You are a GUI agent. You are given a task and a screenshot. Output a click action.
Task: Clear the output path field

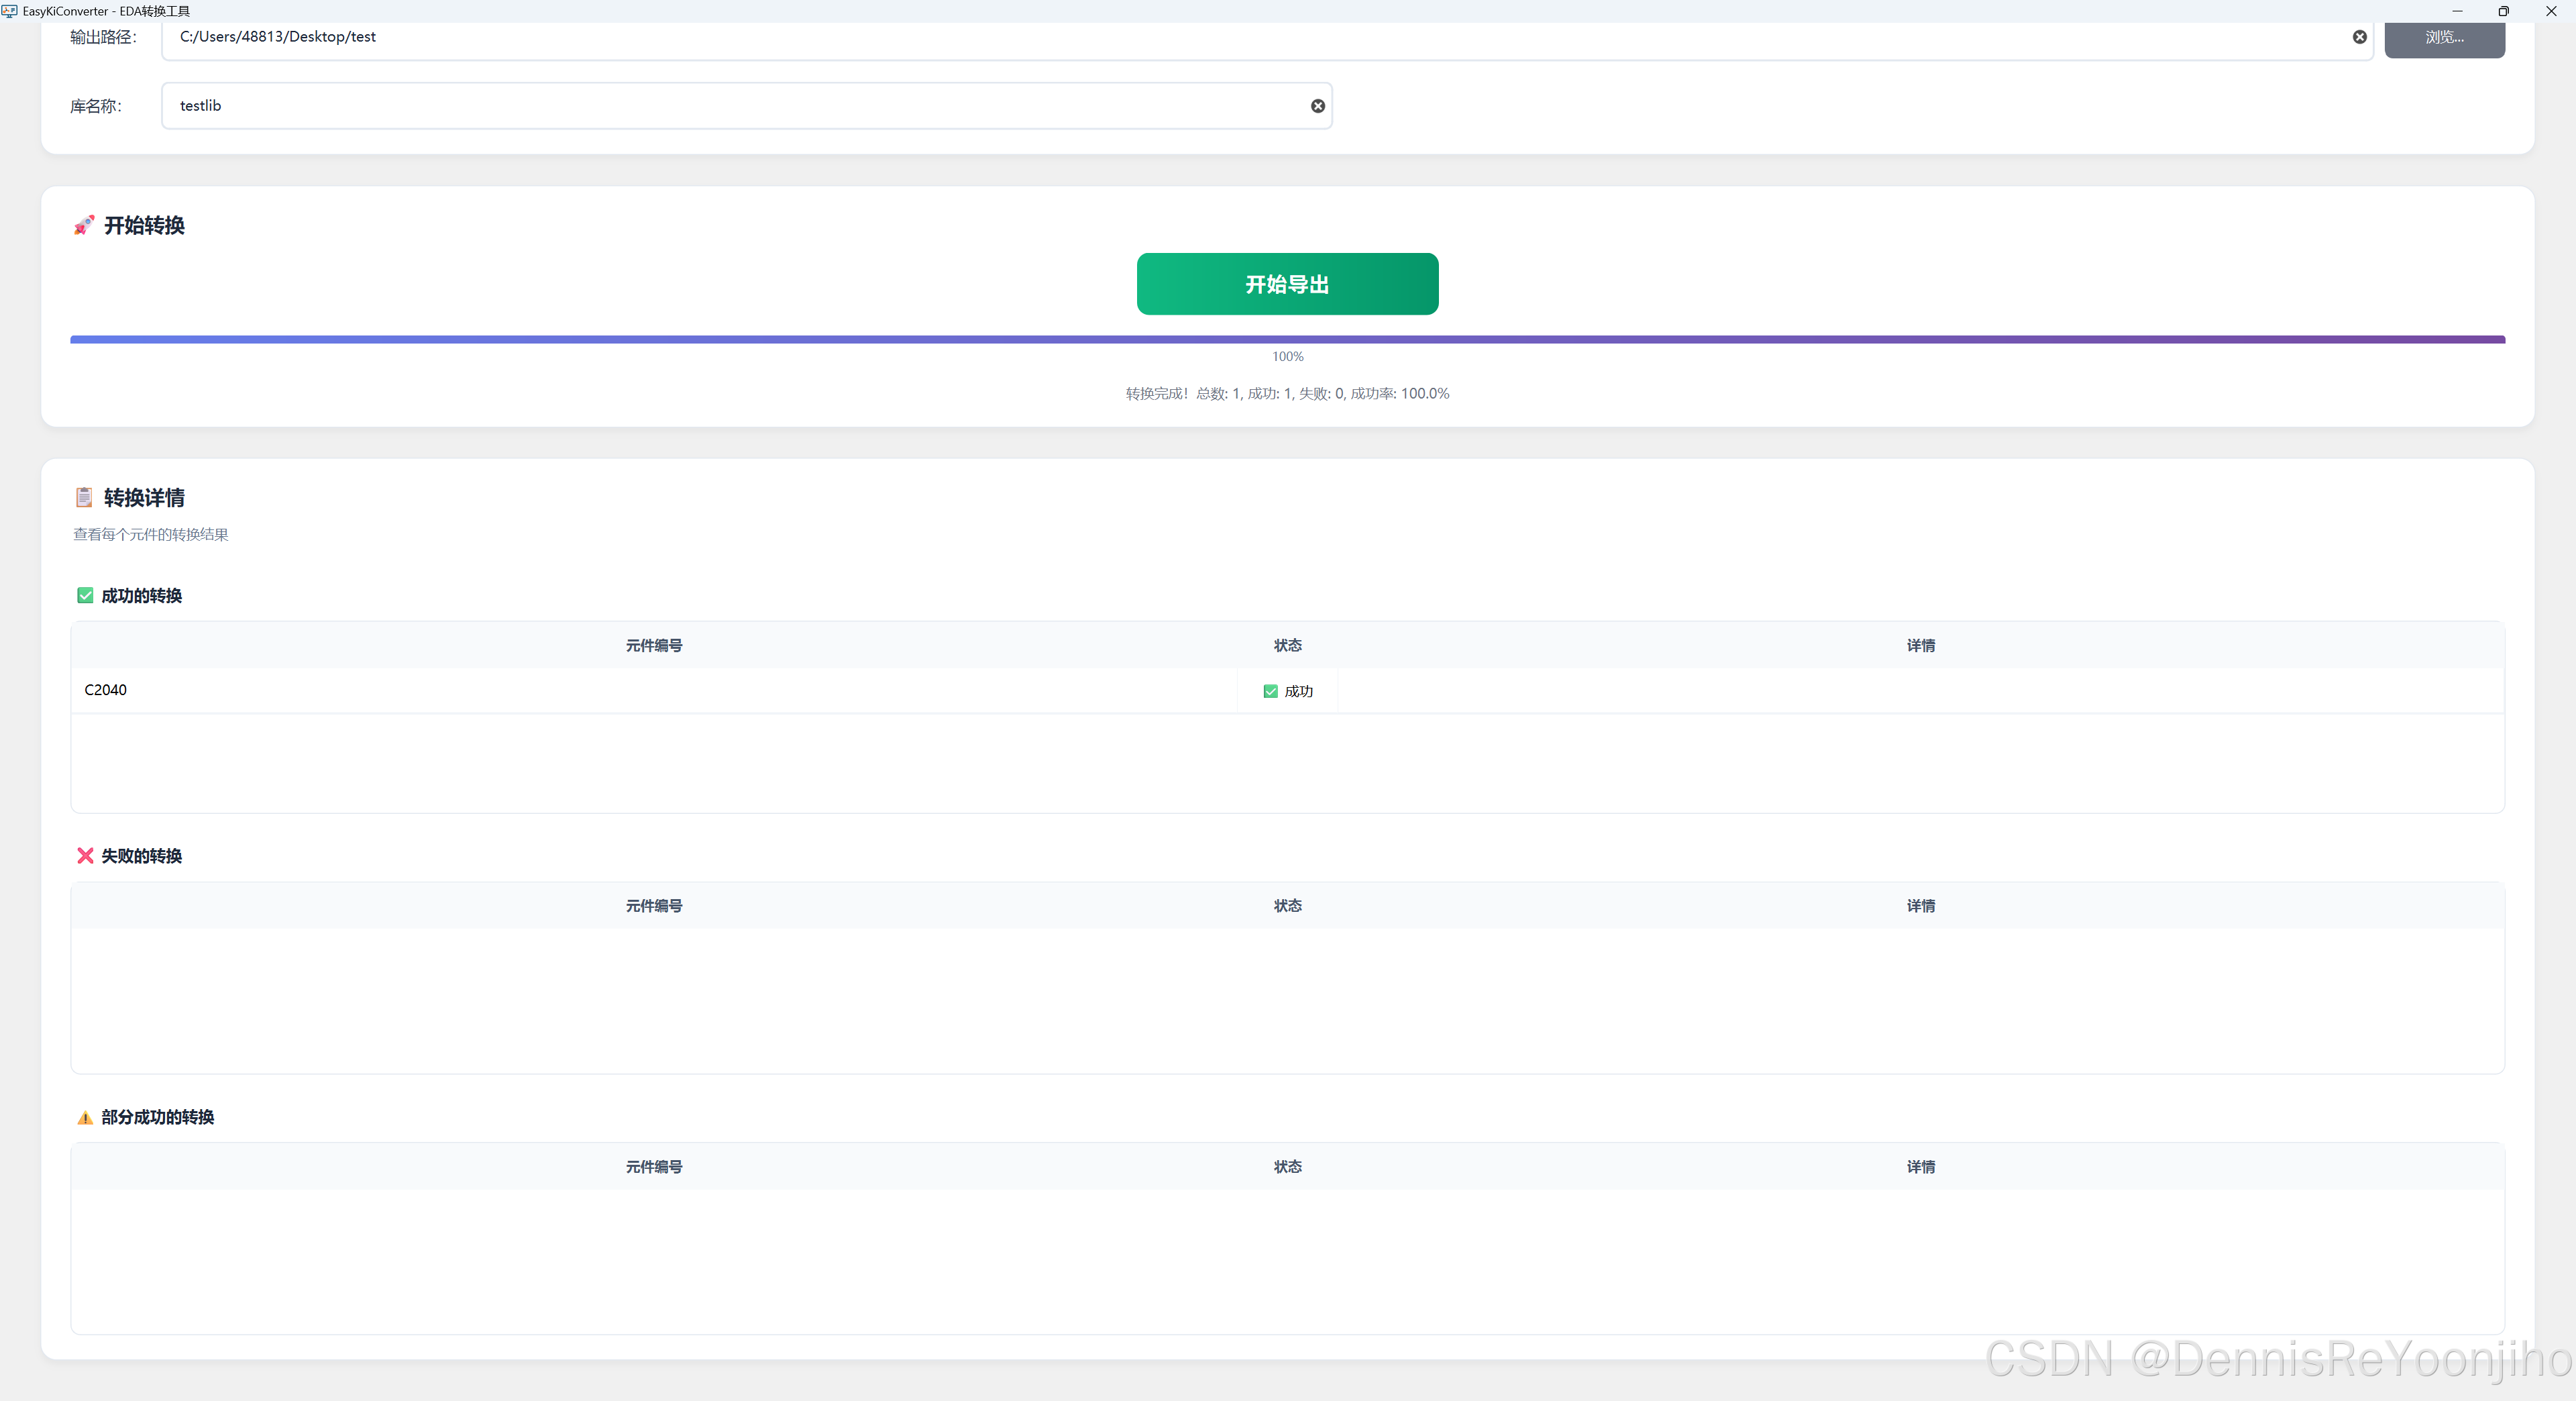tap(2359, 37)
